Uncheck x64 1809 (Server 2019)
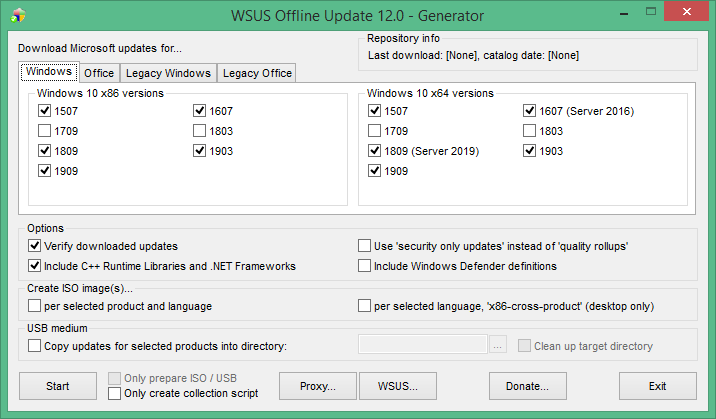This screenshot has height=419, width=716. pyautogui.click(x=374, y=151)
